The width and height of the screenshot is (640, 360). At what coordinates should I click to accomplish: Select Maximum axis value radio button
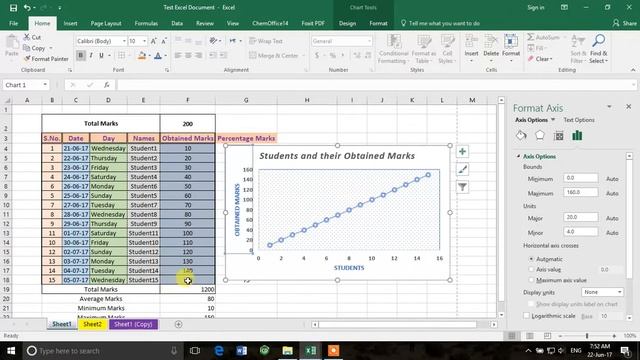(531, 280)
